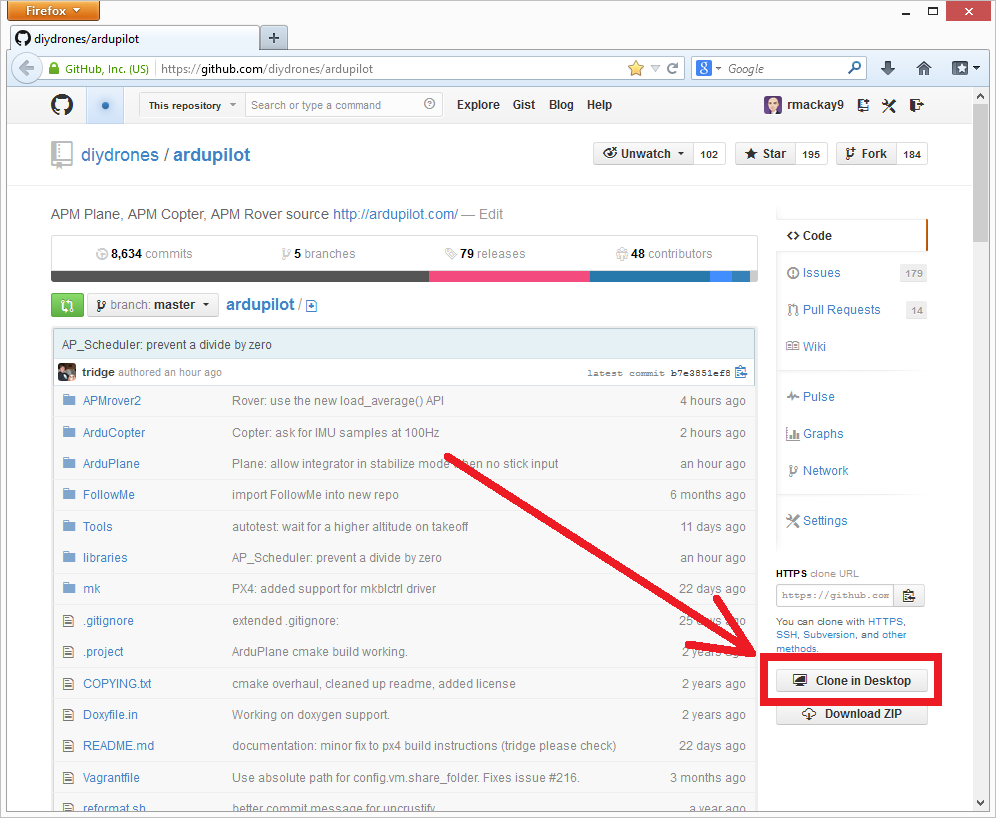996x818 pixels.
Task: Copy the latest commit SHA to clipboard
Action: click(x=741, y=372)
